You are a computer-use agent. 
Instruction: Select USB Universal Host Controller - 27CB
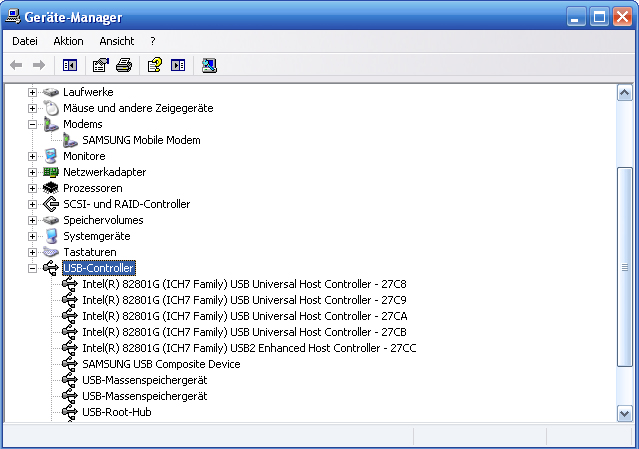[245, 332]
